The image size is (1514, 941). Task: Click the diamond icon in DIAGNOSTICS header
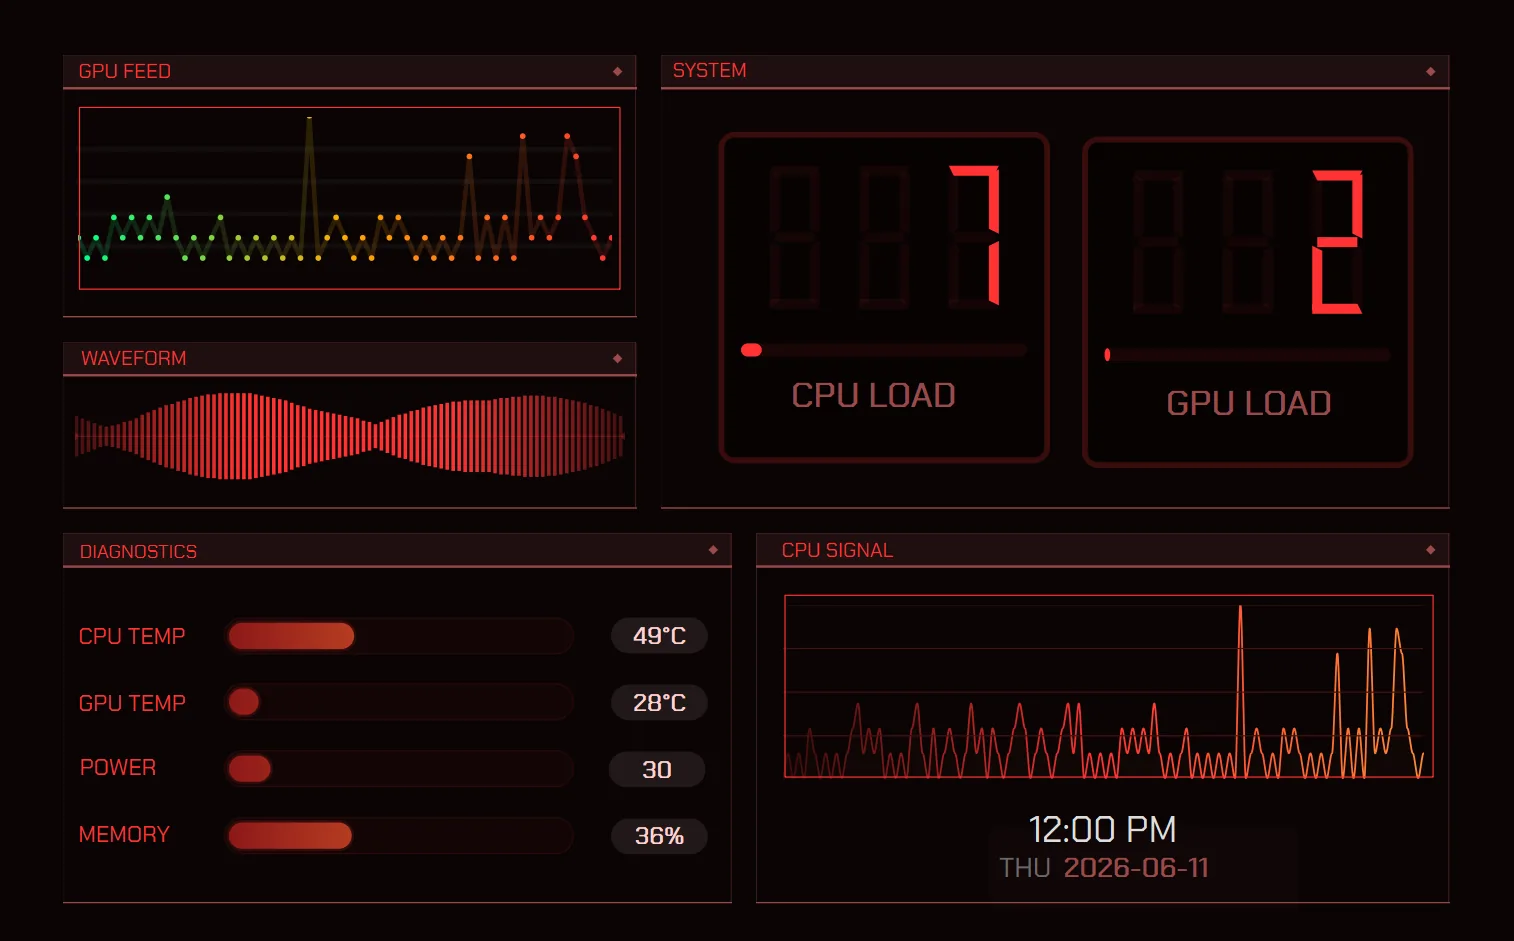(x=713, y=550)
